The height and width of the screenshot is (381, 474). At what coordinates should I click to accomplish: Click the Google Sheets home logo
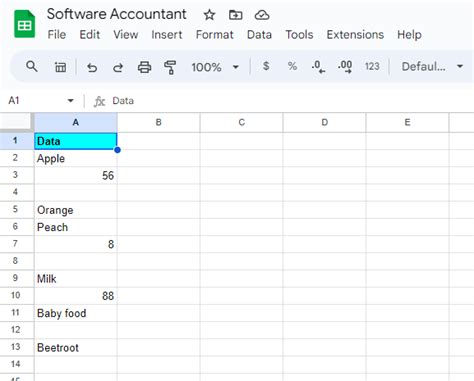25,24
